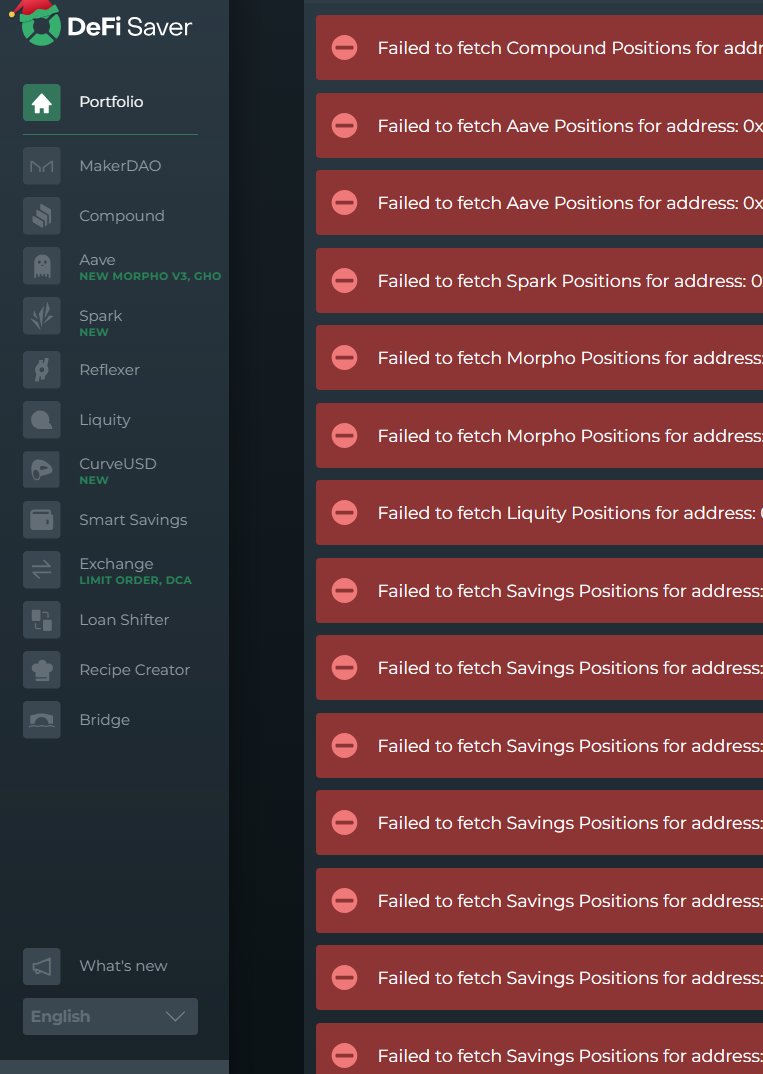Click the Compound sidebar icon
763x1074 pixels.
pos(42,216)
